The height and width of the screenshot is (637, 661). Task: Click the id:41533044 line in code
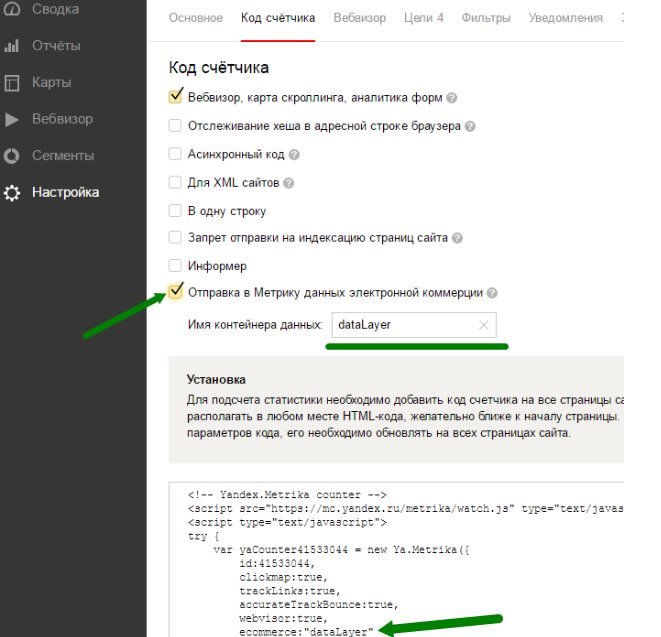pyautogui.click(x=277, y=563)
